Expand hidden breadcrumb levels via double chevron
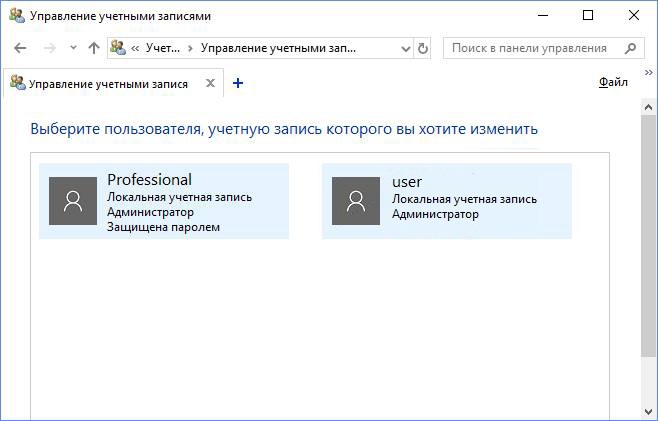Image resolution: width=658 pixels, height=421 pixels. pos(135,49)
